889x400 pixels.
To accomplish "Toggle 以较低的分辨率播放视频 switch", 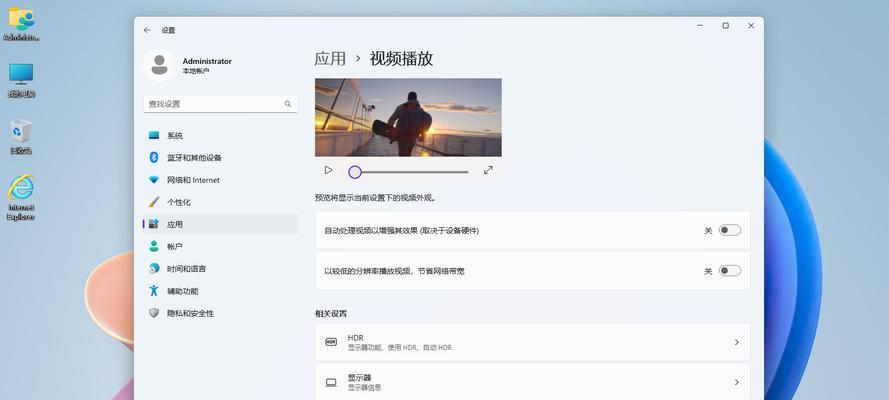I will [x=730, y=271].
